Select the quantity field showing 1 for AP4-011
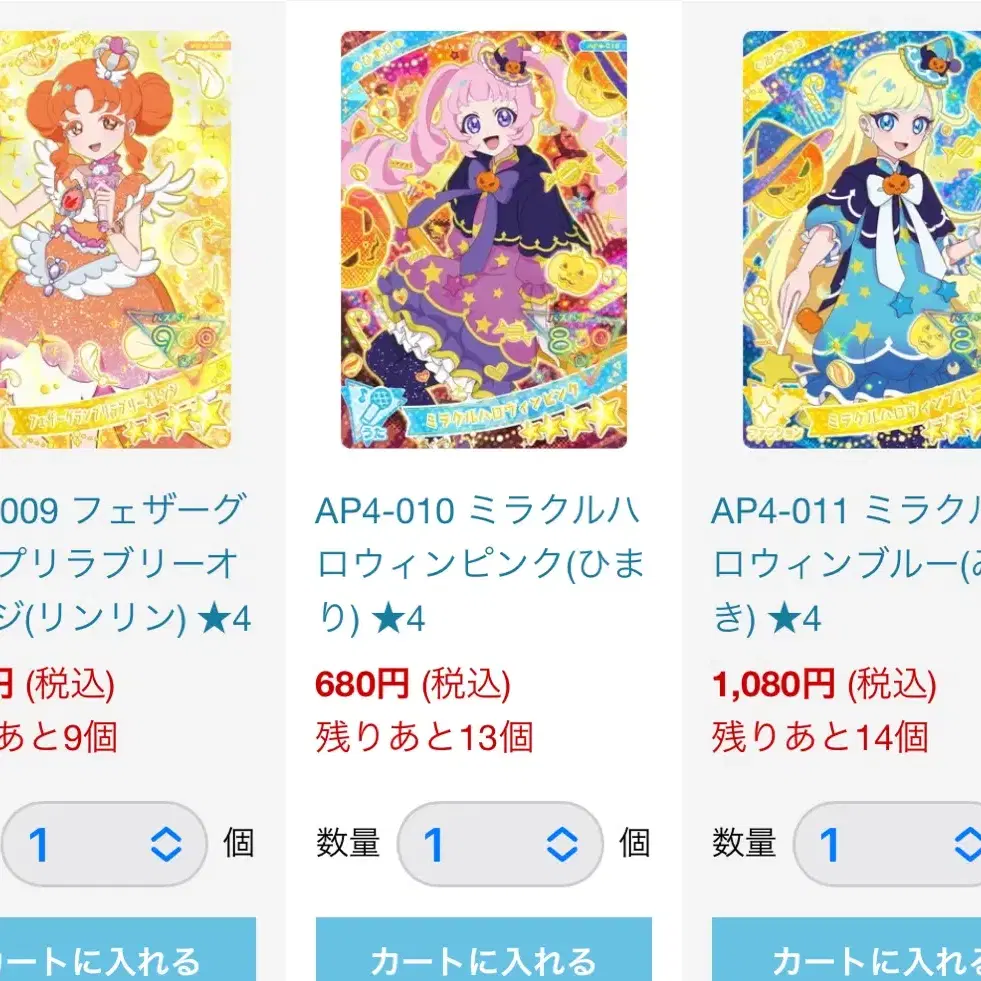 click(x=887, y=844)
